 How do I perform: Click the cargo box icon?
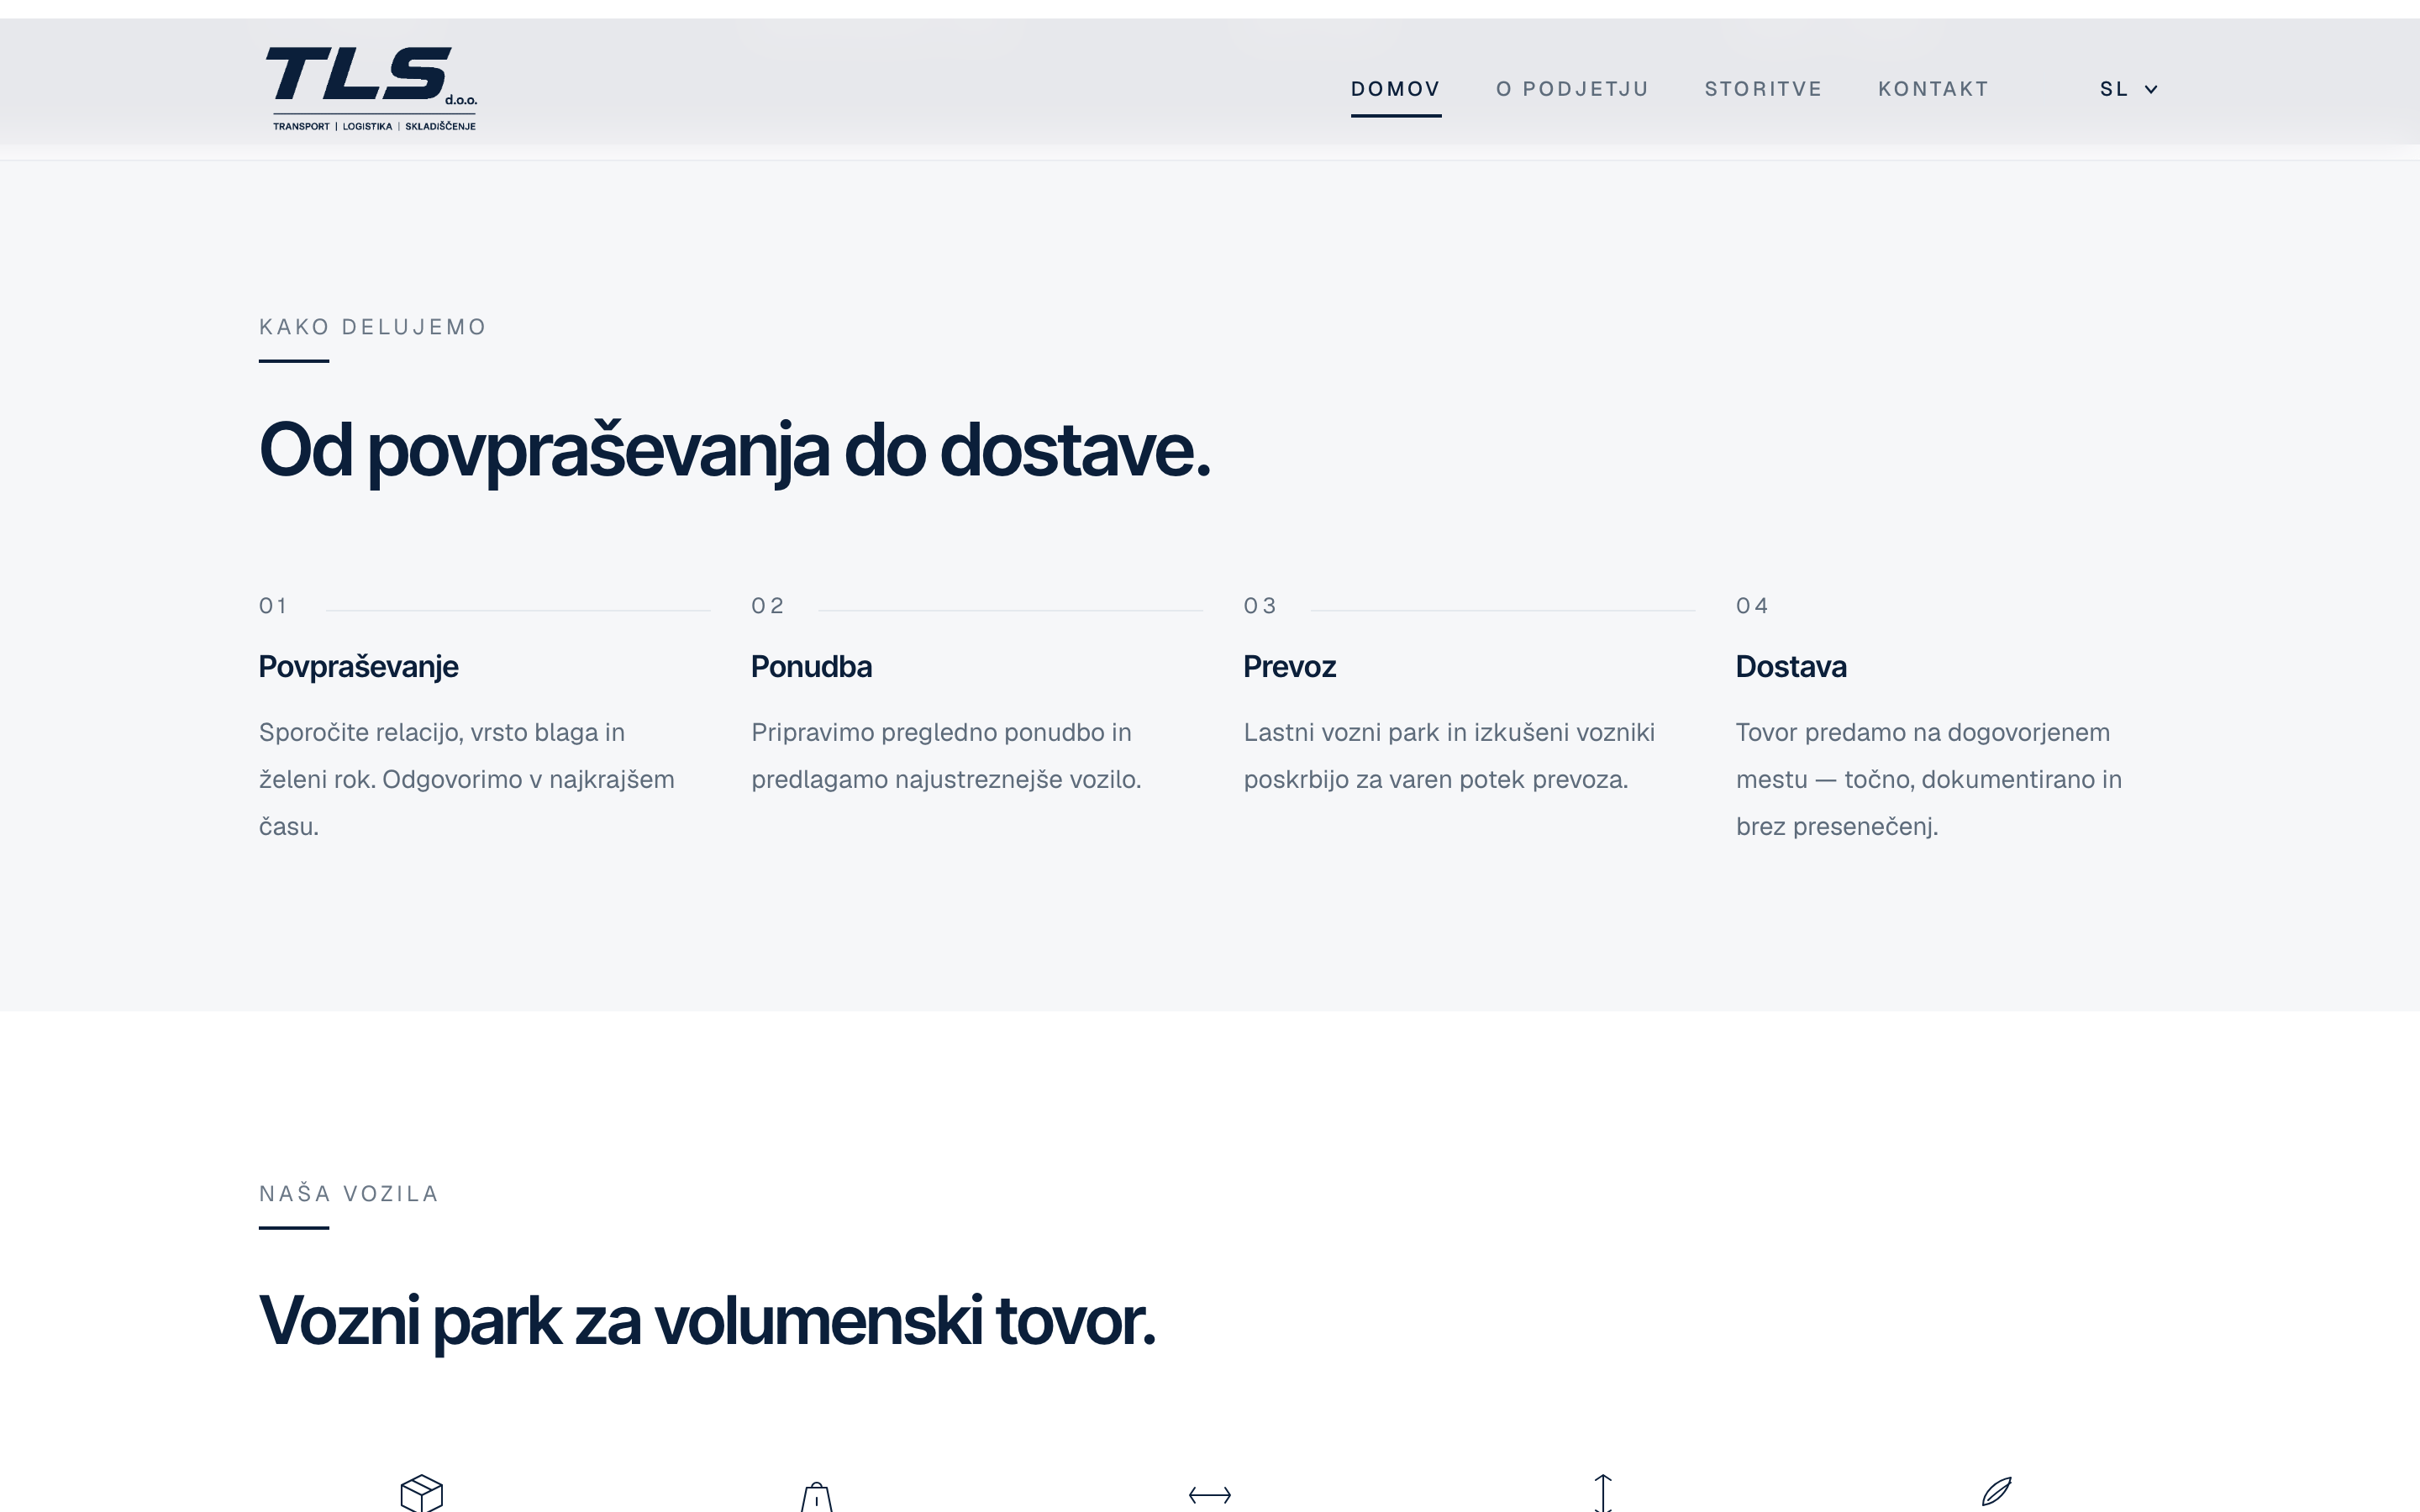tap(421, 1493)
